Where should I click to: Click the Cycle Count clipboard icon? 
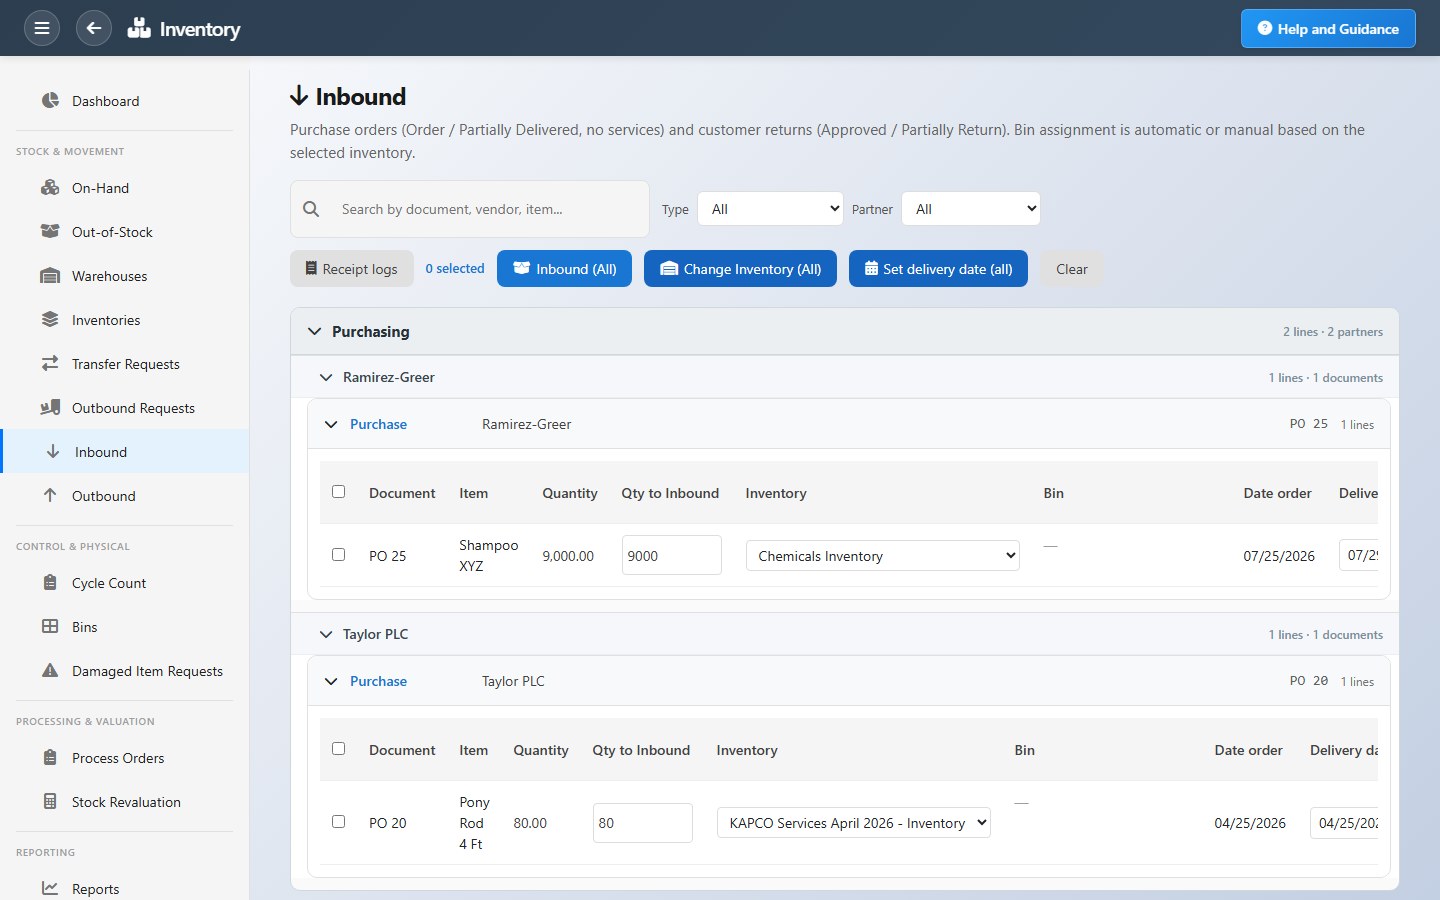(x=50, y=582)
